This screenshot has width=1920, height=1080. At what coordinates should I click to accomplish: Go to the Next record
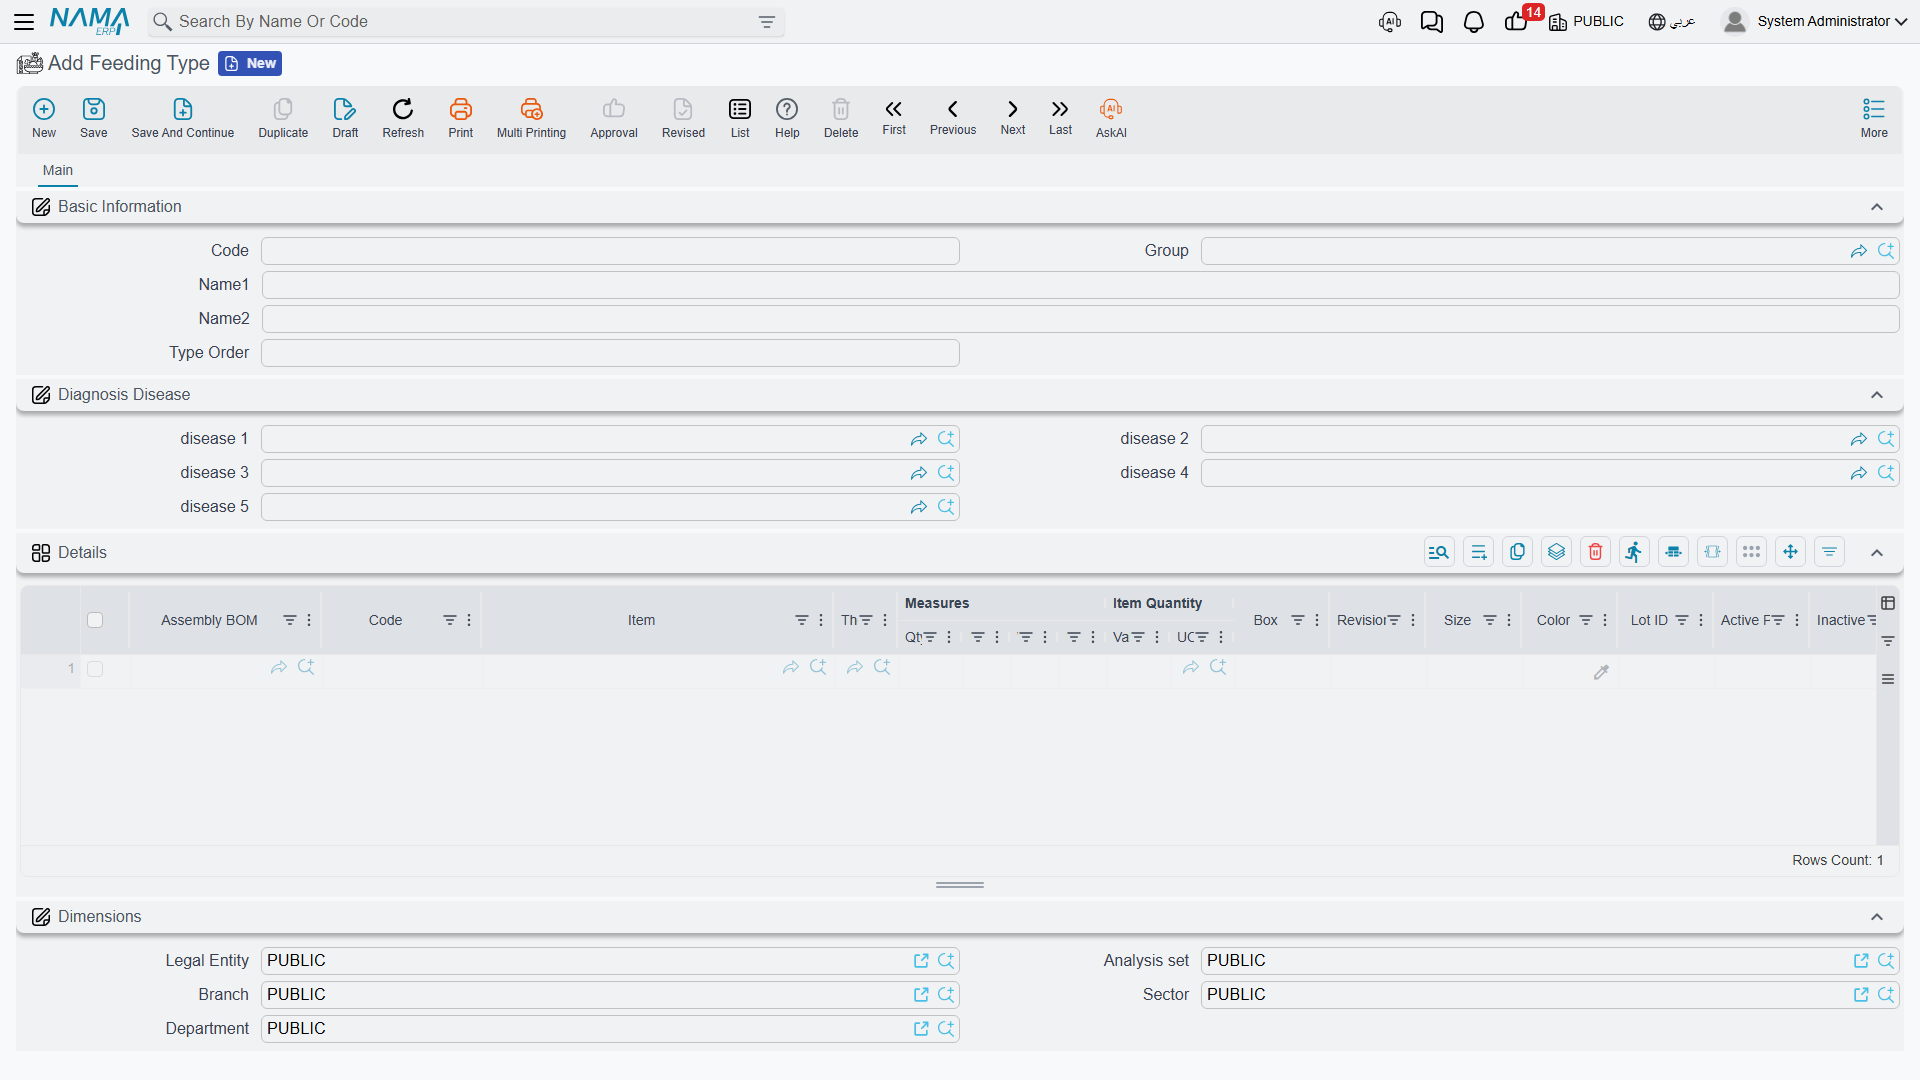pos(1013,117)
